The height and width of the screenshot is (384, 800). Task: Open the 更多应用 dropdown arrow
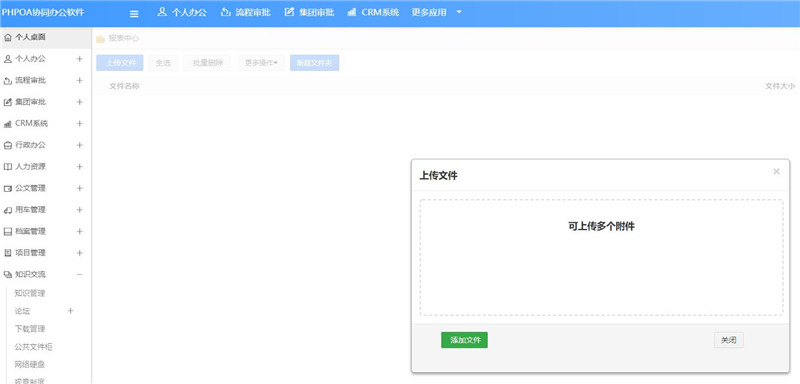(459, 12)
